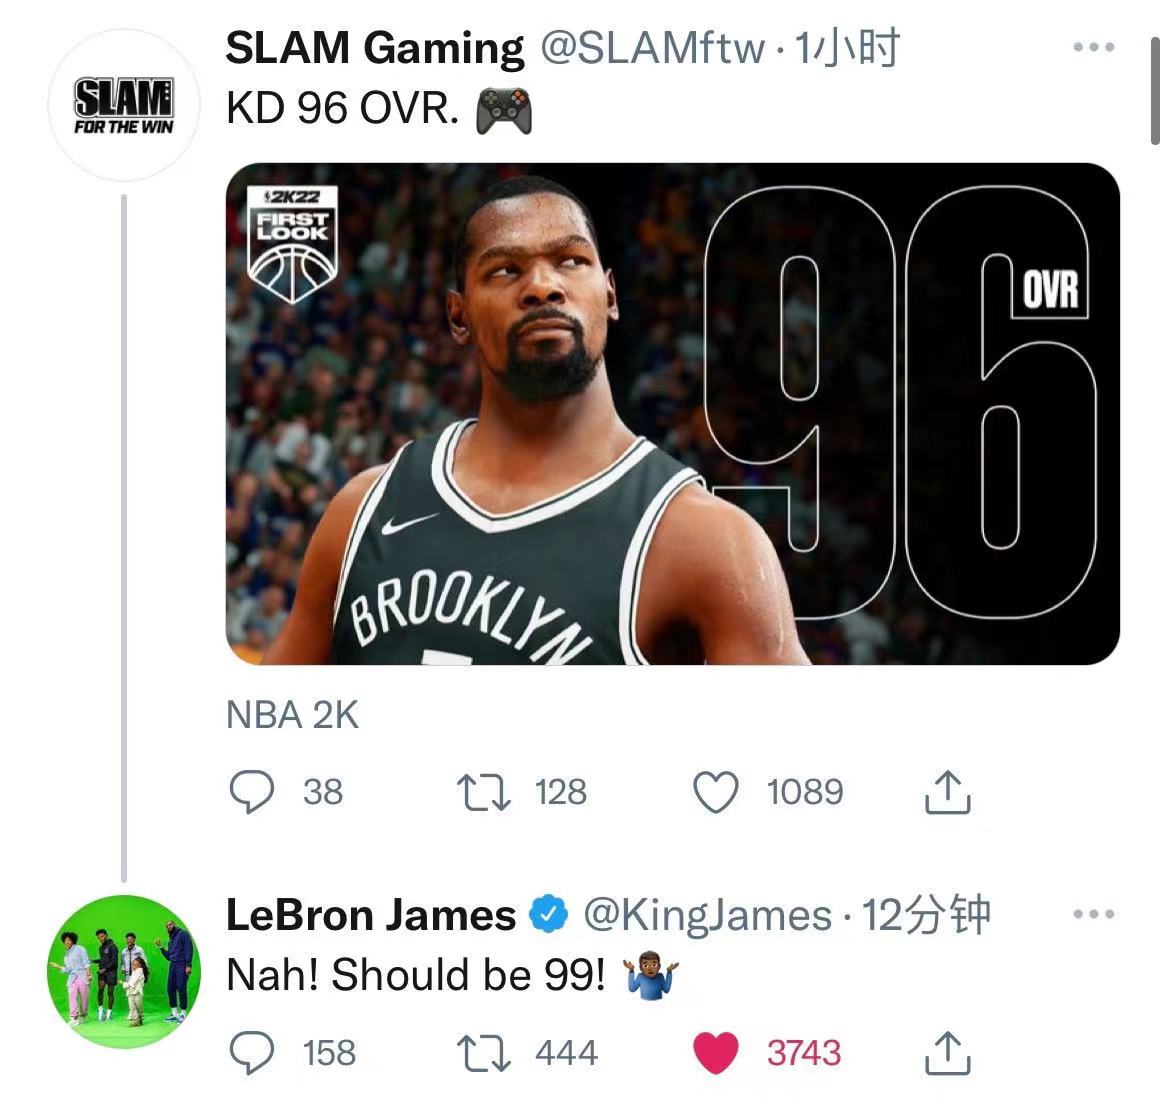
Task: Open the @KingJames handle
Action: point(708,916)
